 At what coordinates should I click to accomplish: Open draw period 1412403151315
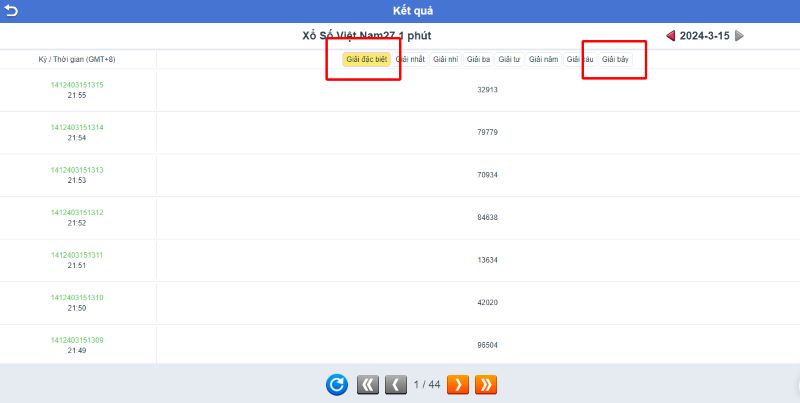click(77, 85)
